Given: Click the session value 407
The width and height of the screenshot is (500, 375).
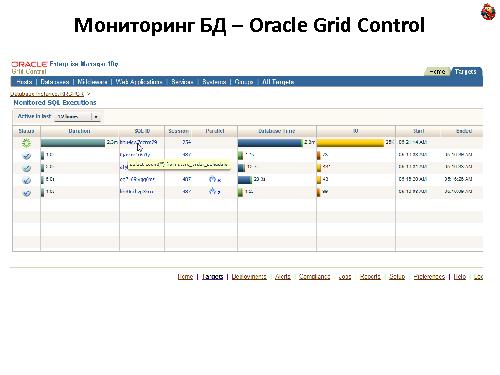Looking at the screenshot, I should coord(187,179).
